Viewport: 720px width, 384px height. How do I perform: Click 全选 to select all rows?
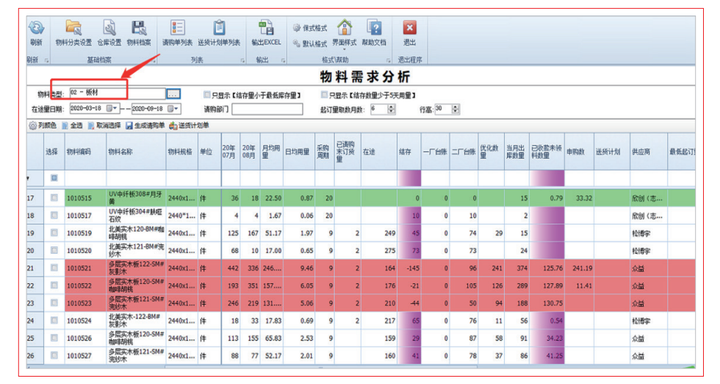72,125
